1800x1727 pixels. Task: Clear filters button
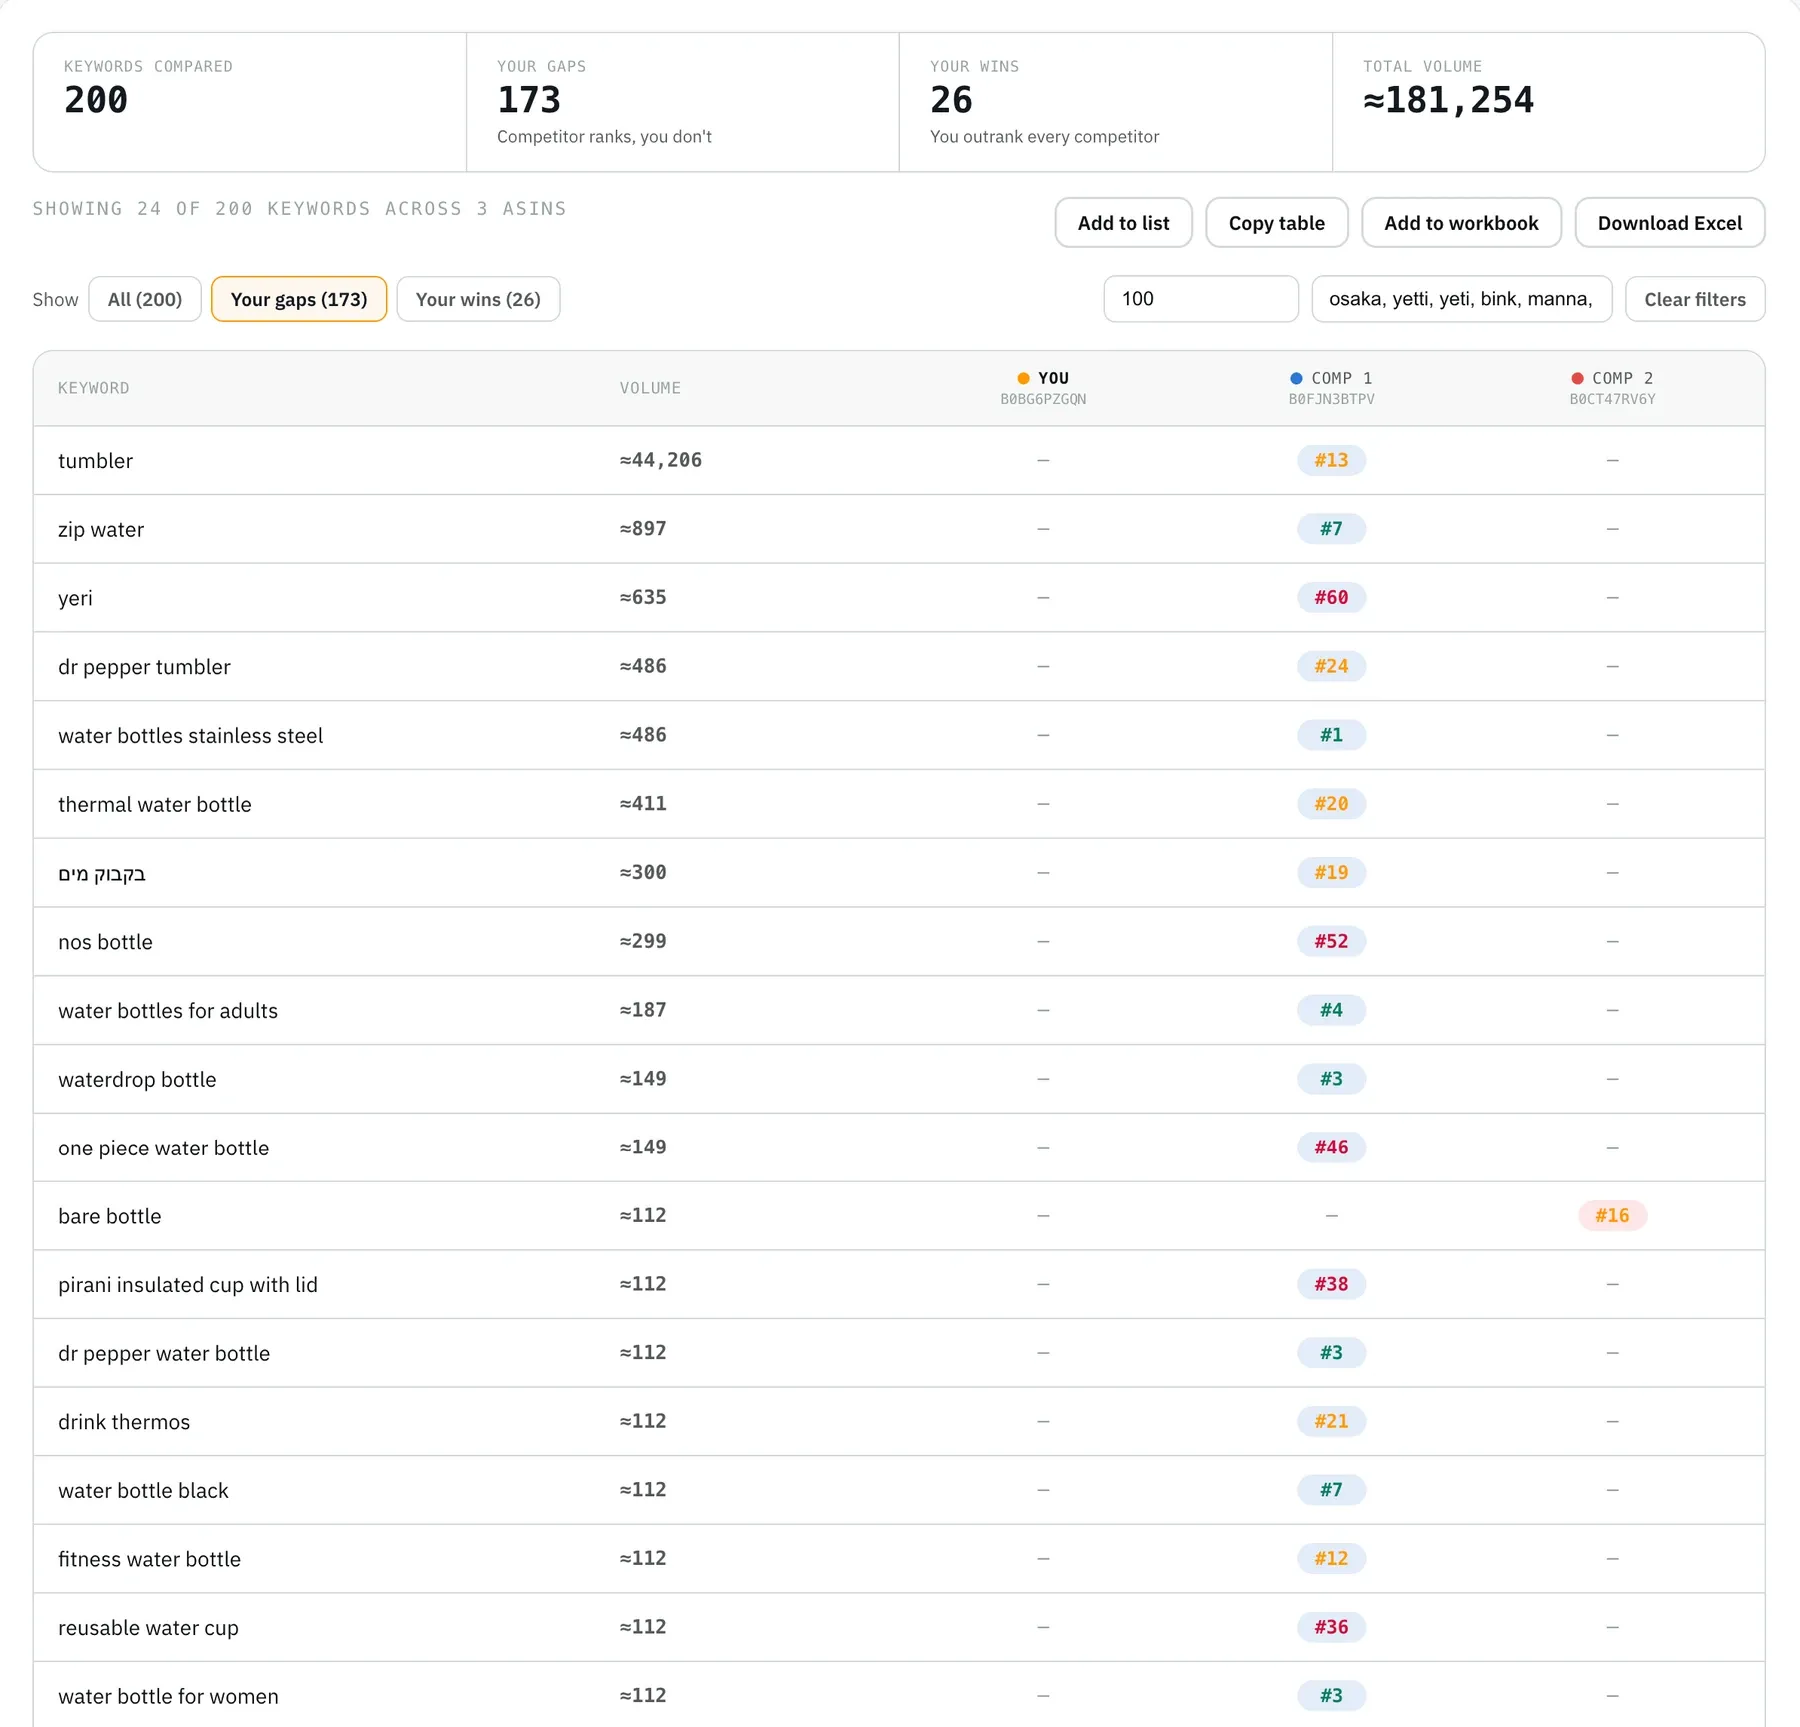click(1695, 299)
